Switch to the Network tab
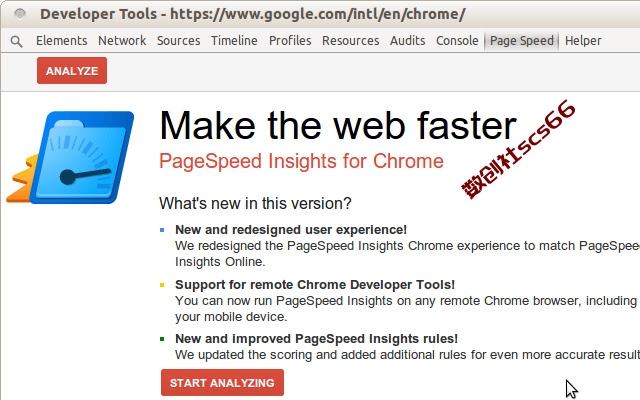Image resolution: width=640 pixels, height=400 pixels. coord(122,41)
